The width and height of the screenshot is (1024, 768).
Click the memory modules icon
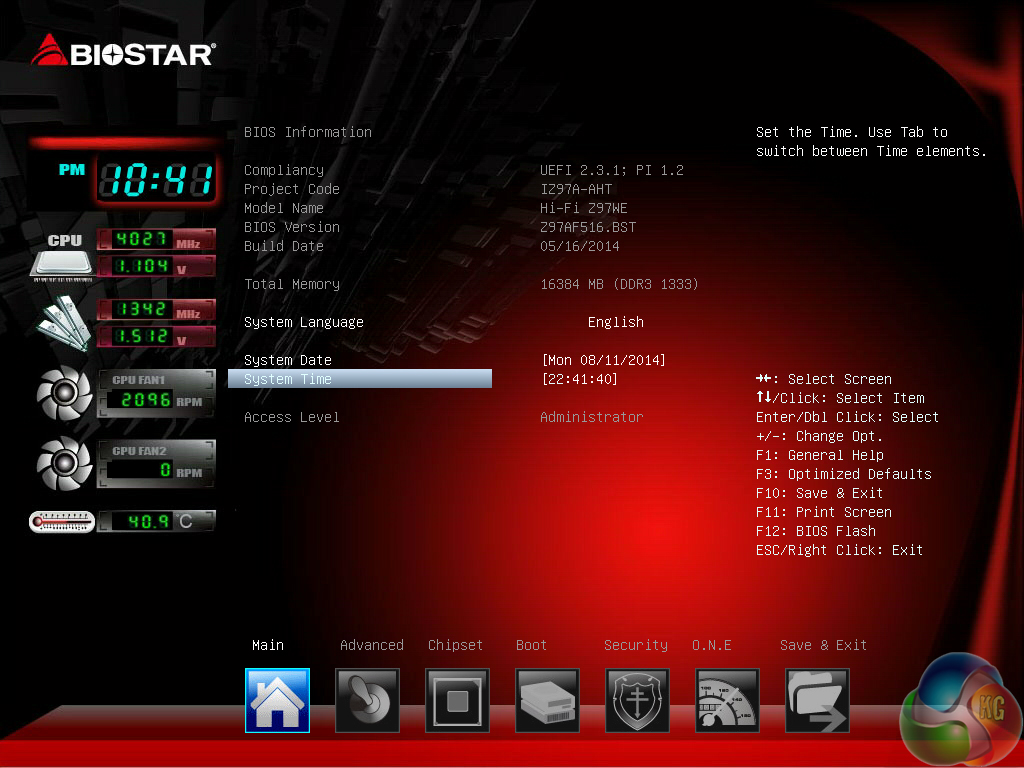click(x=63, y=323)
